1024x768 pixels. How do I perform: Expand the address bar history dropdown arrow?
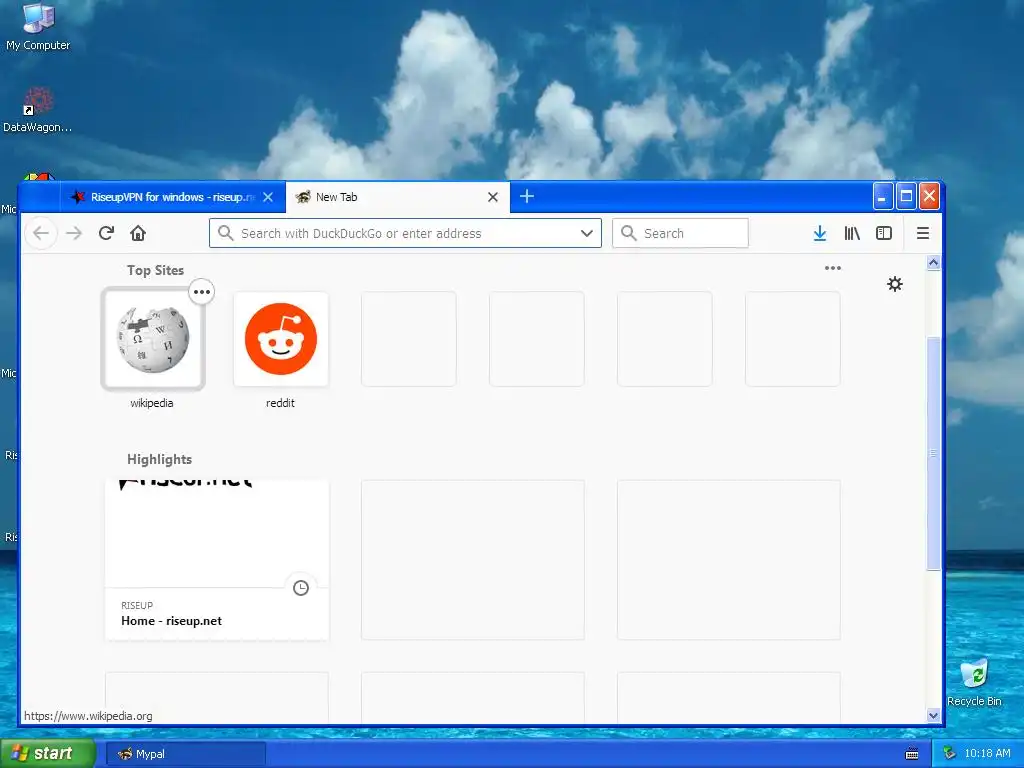tap(586, 233)
